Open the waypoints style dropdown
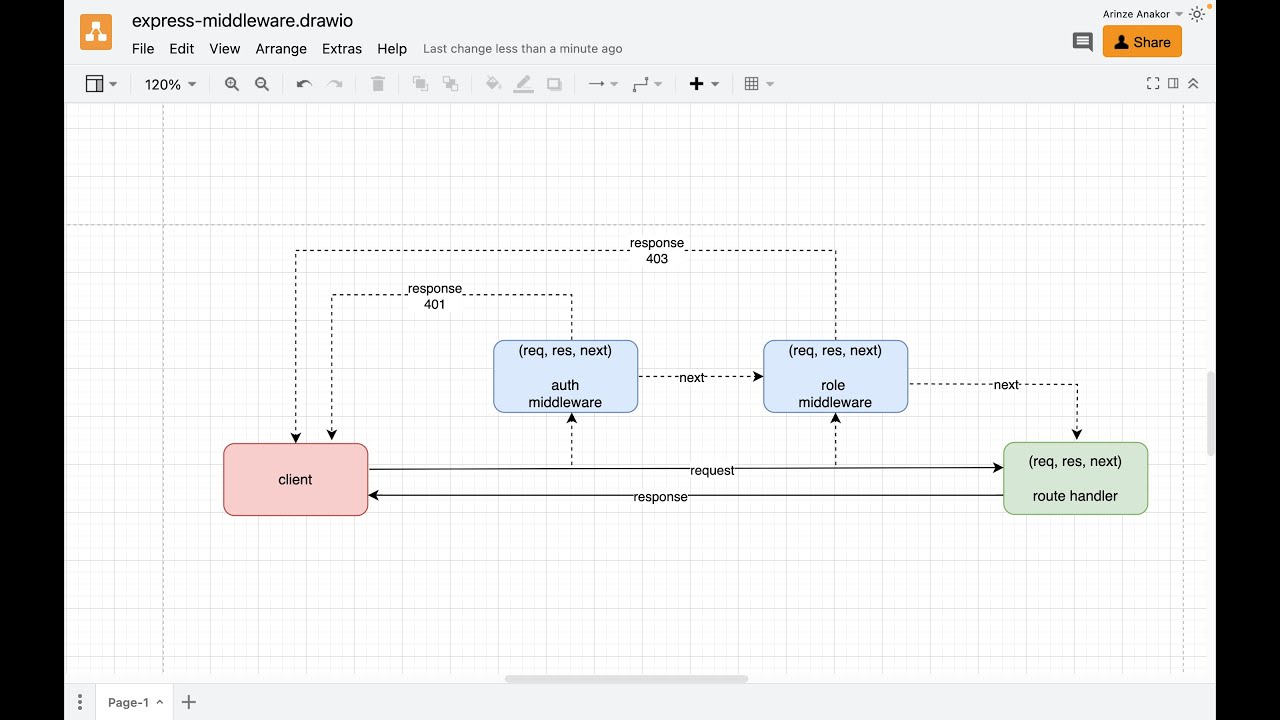 pos(647,84)
